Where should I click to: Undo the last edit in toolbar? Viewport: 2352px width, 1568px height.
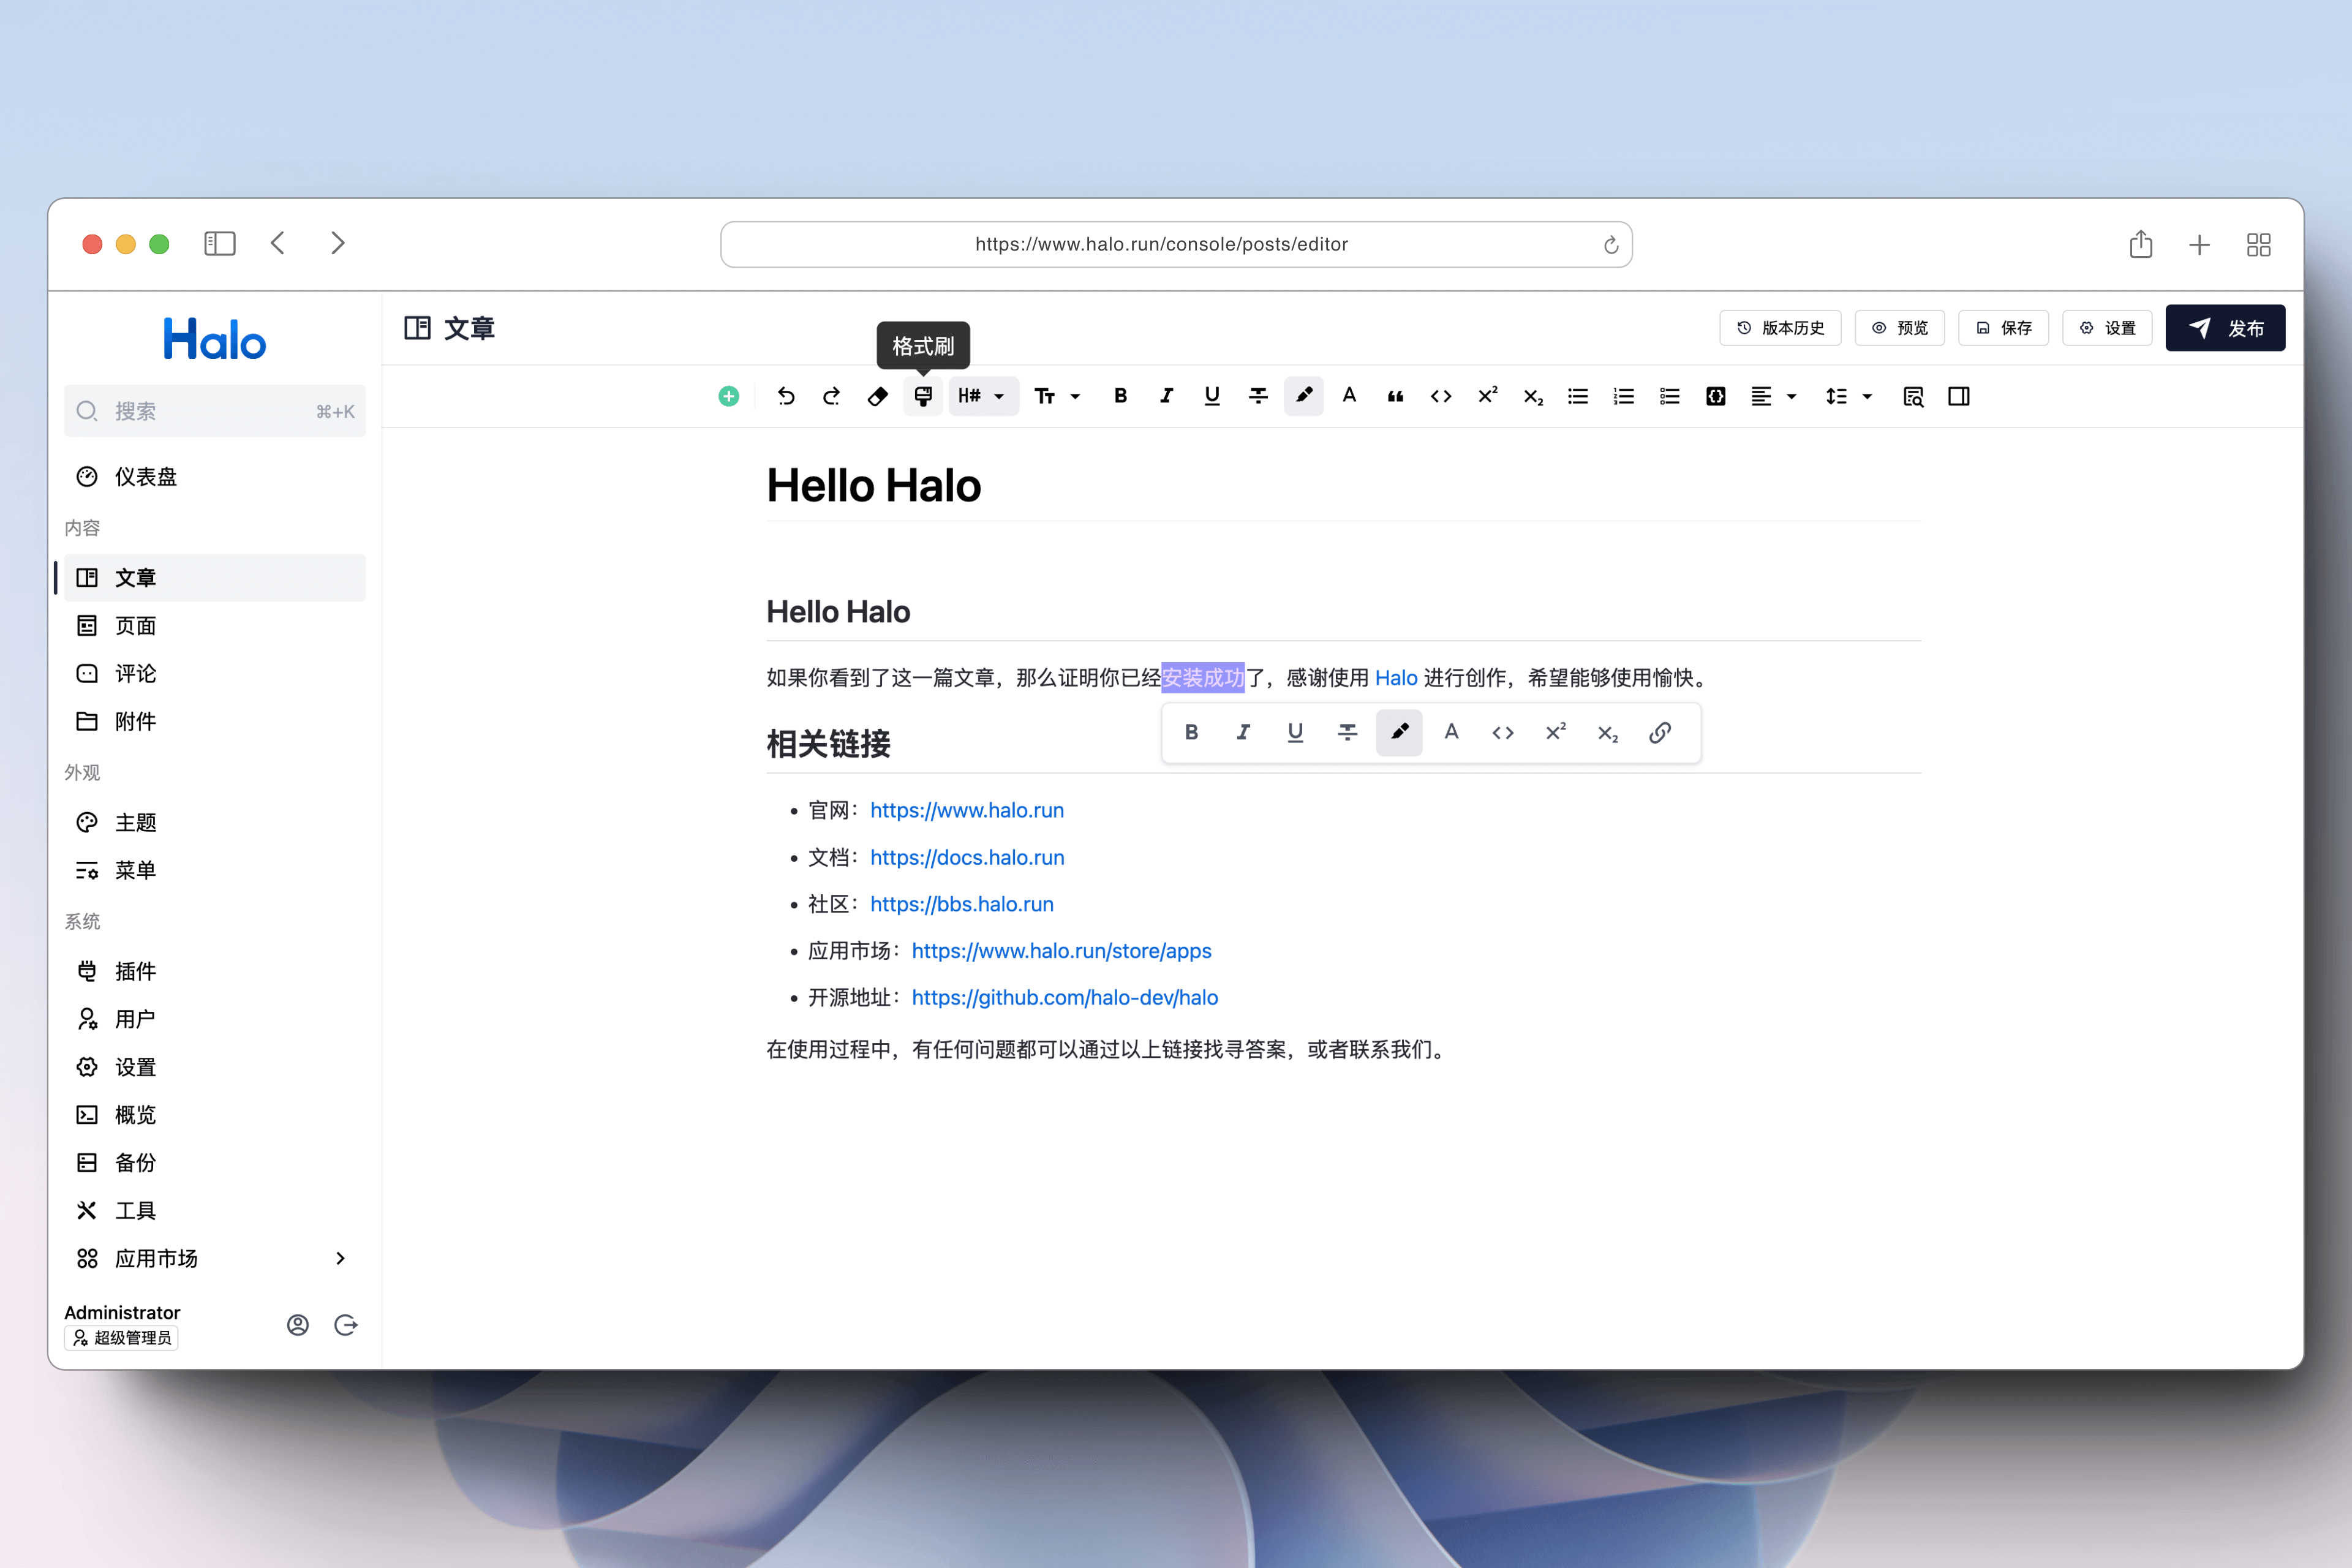tap(786, 396)
